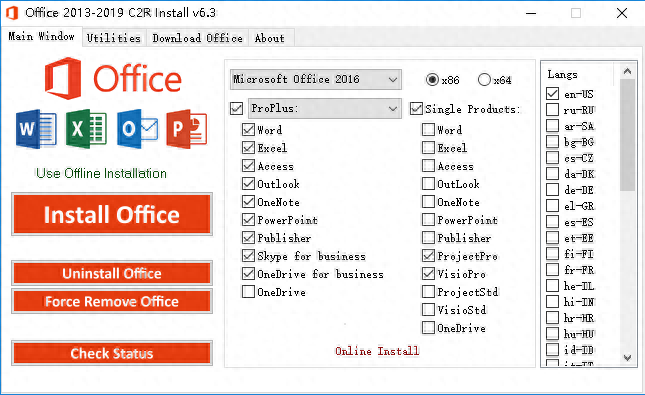Check Excel under Single Products
This screenshot has height=395, width=645.
click(428, 148)
